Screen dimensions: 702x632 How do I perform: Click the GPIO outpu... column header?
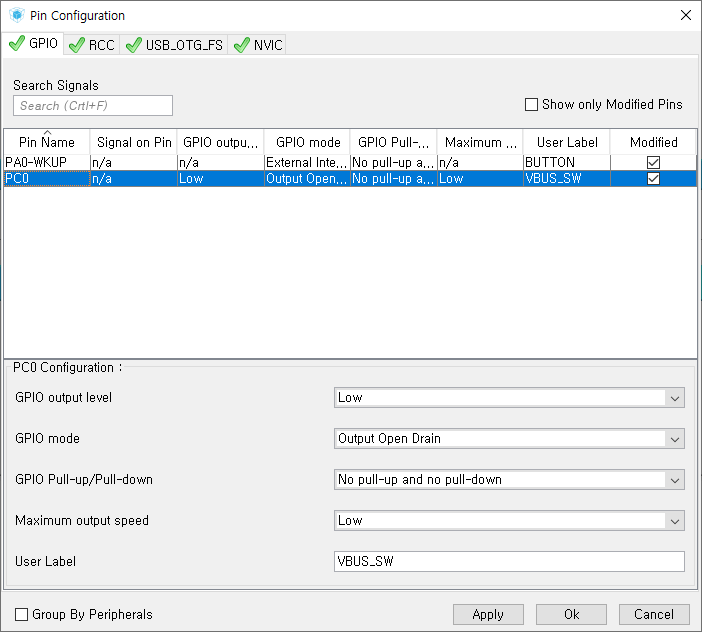221,142
